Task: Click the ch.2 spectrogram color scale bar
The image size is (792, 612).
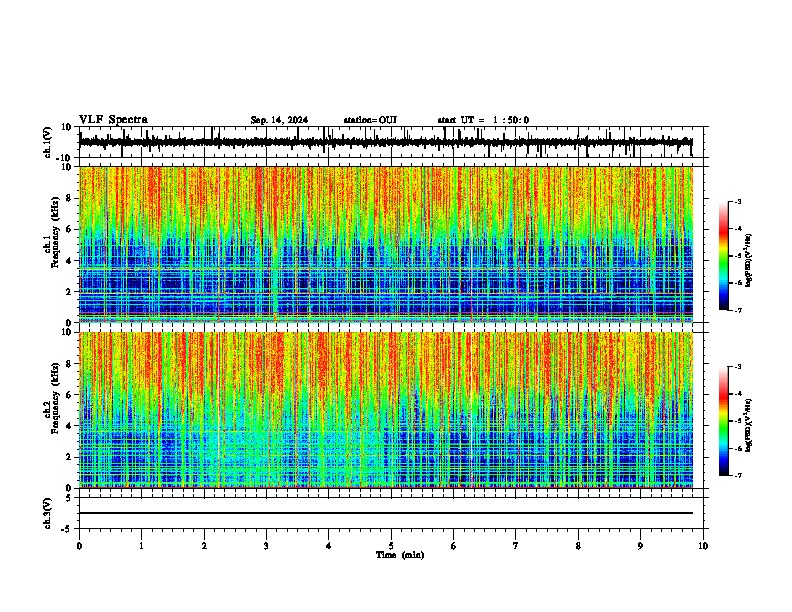Action: [x=723, y=421]
